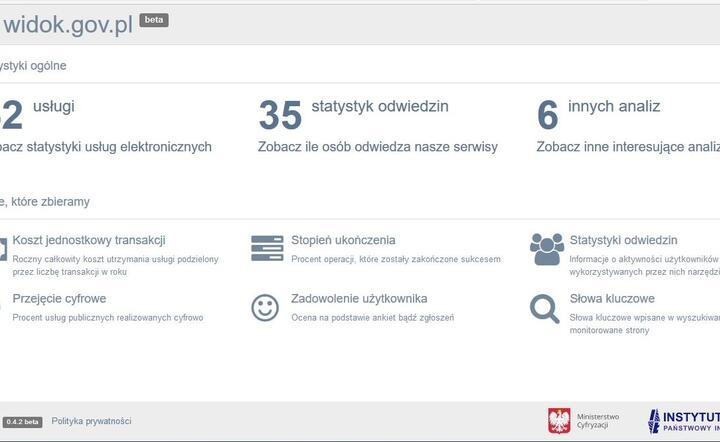The image size is (720, 442).
Task: Click the beta badge beside the site title
Action: coord(154,20)
